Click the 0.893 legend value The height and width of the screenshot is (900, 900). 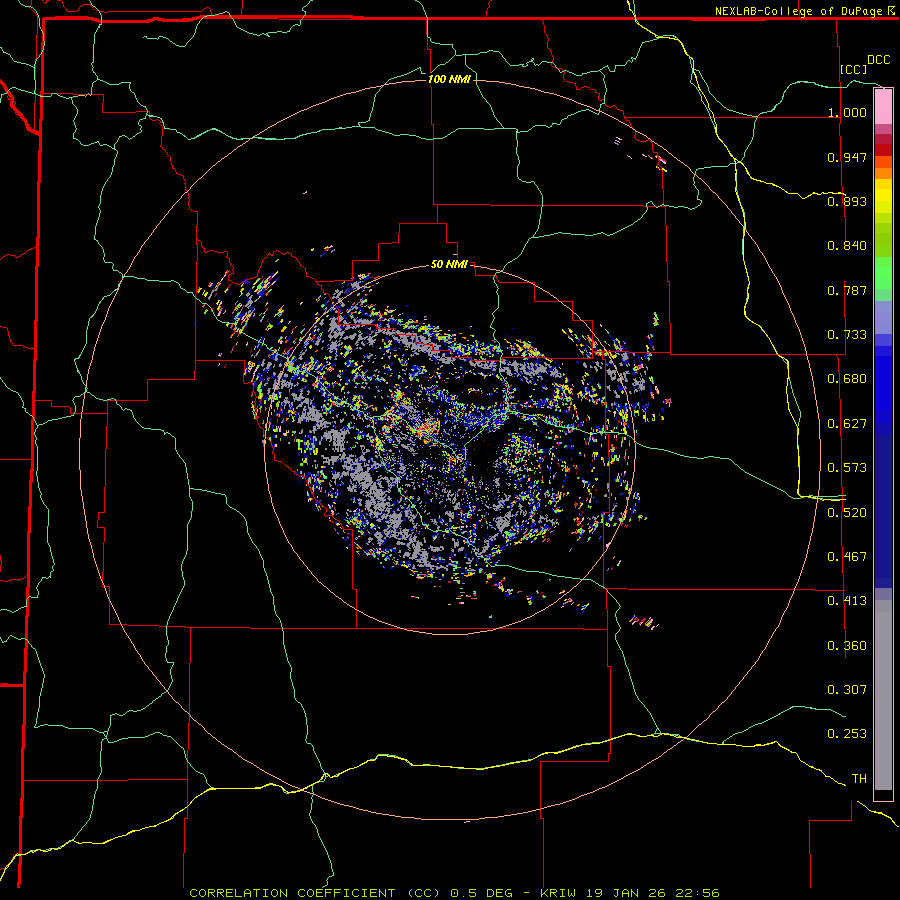click(x=847, y=201)
